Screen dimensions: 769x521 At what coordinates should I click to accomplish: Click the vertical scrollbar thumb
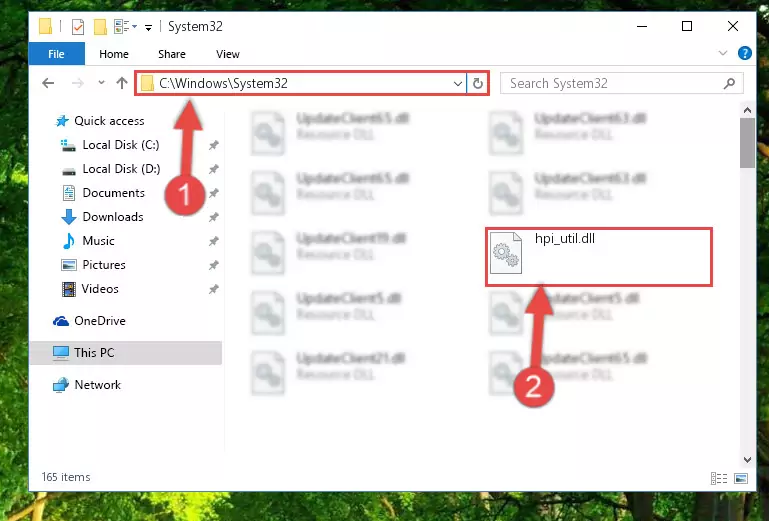pyautogui.click(x=747, y=143)
